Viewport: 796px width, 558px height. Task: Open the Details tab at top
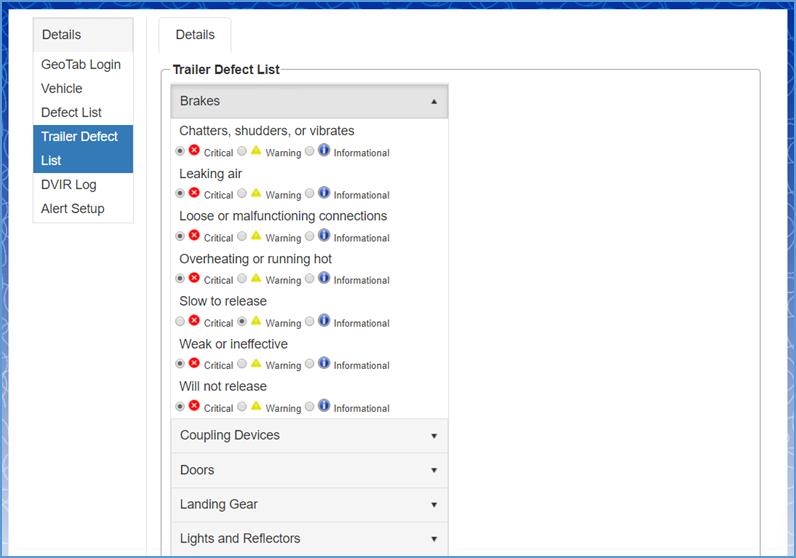point(195,35)
